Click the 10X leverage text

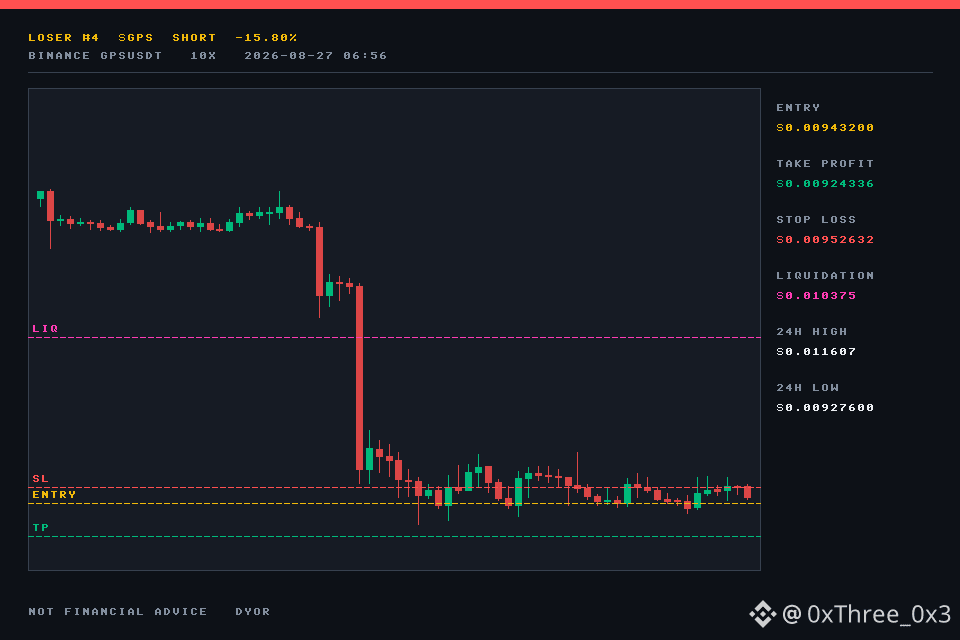203,56
